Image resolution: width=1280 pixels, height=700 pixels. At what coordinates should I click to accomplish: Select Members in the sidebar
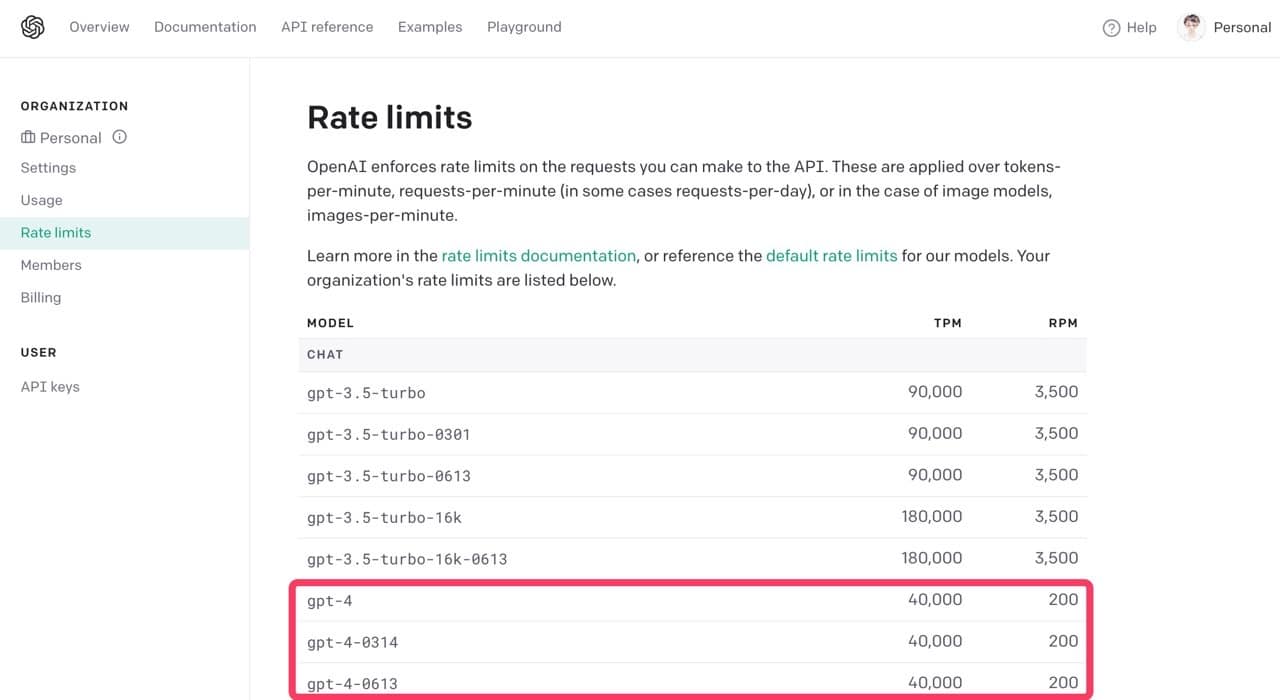51,265
